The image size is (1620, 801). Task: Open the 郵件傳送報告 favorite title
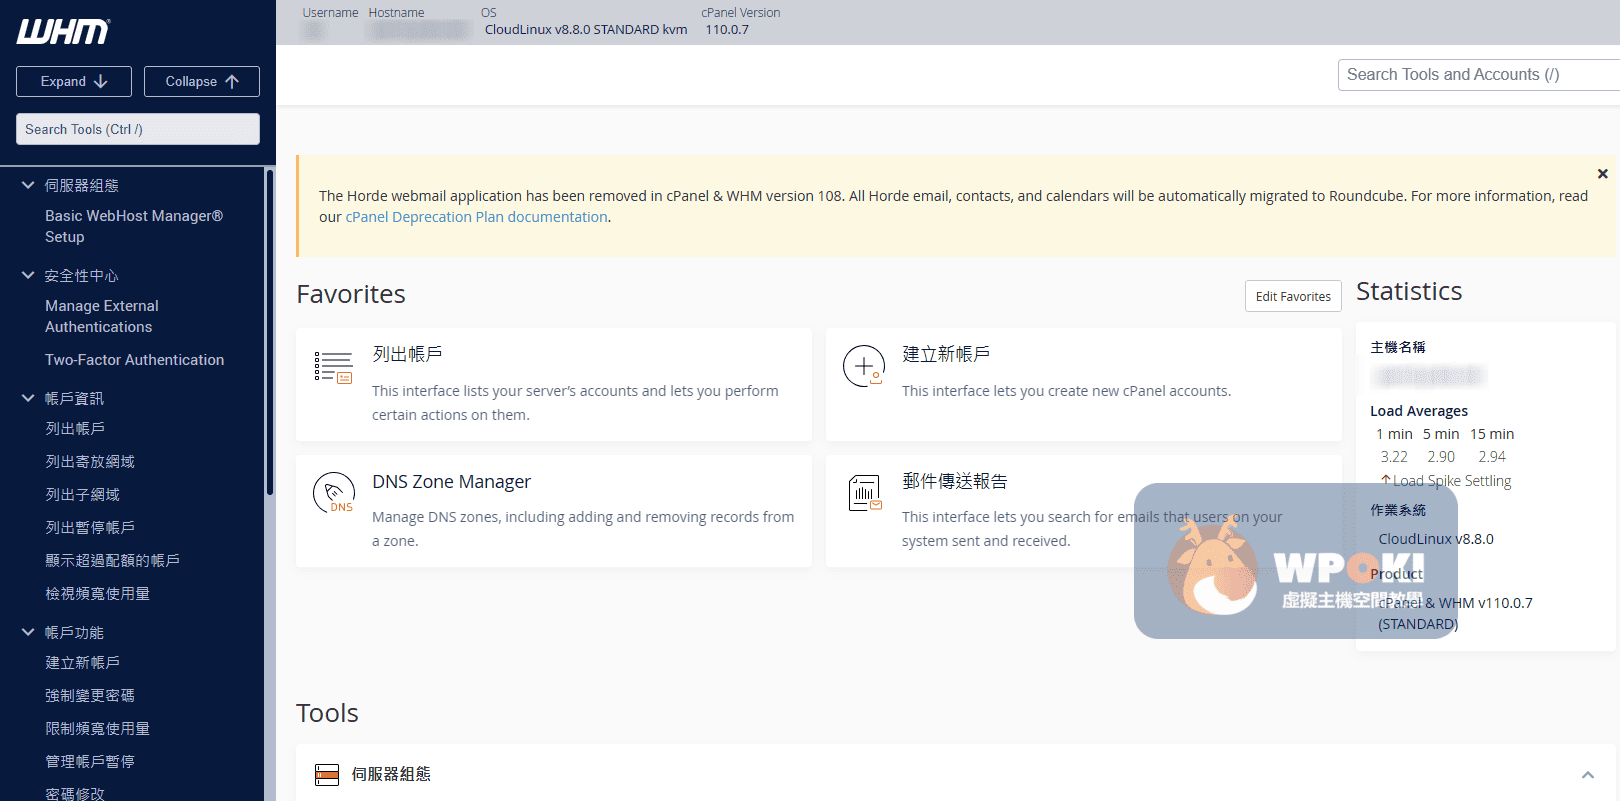[955, 481]
